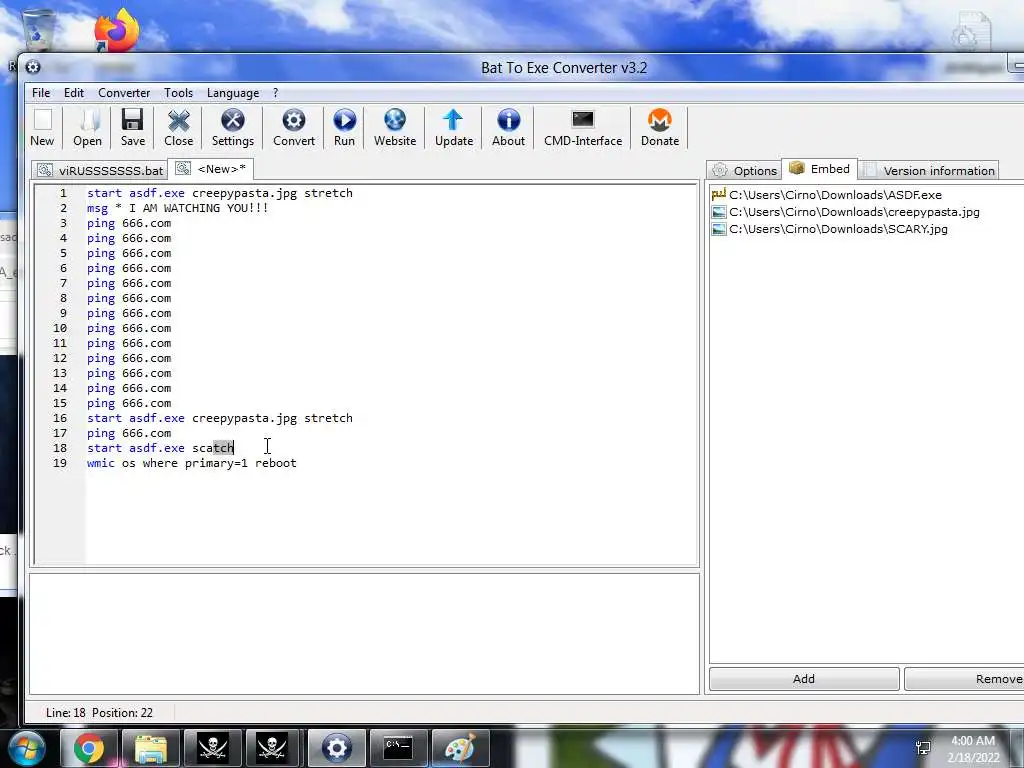Open the Recycle Bin desktop icon

(39, 31)
